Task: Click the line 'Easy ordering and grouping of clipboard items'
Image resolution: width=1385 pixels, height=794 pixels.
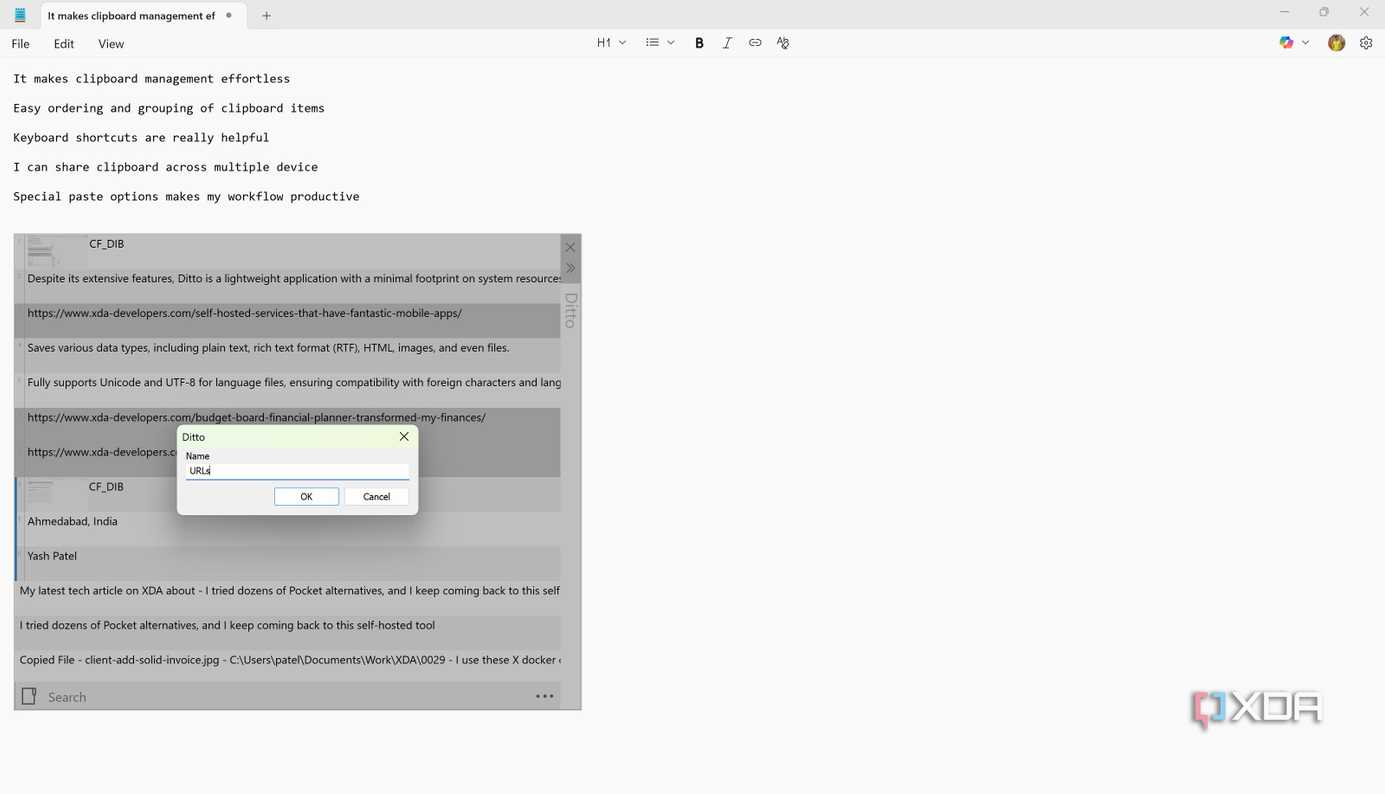Action: (169, 108)
